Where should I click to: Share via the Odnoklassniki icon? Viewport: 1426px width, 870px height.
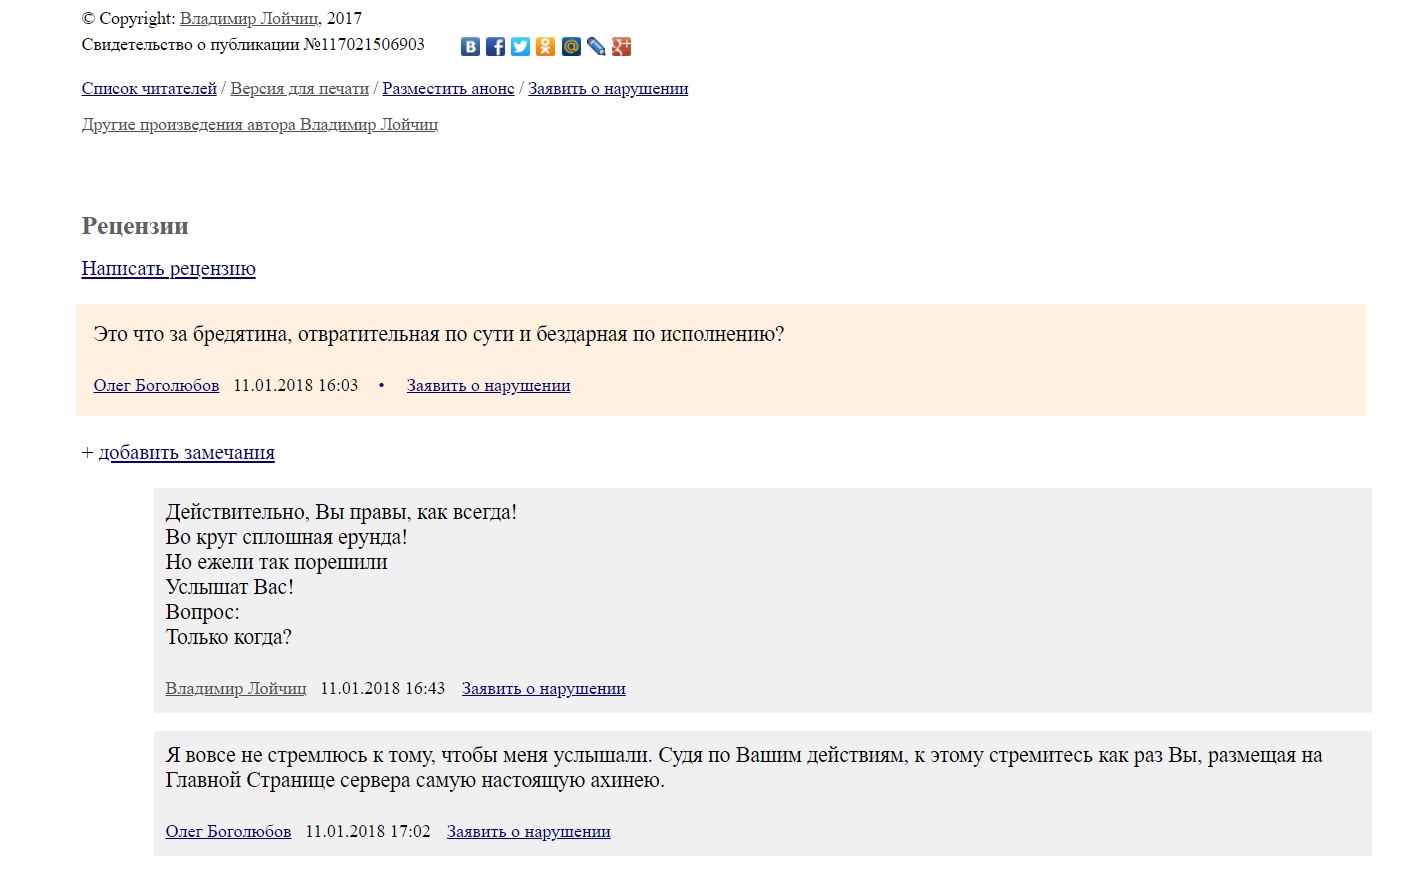[545, 47]
